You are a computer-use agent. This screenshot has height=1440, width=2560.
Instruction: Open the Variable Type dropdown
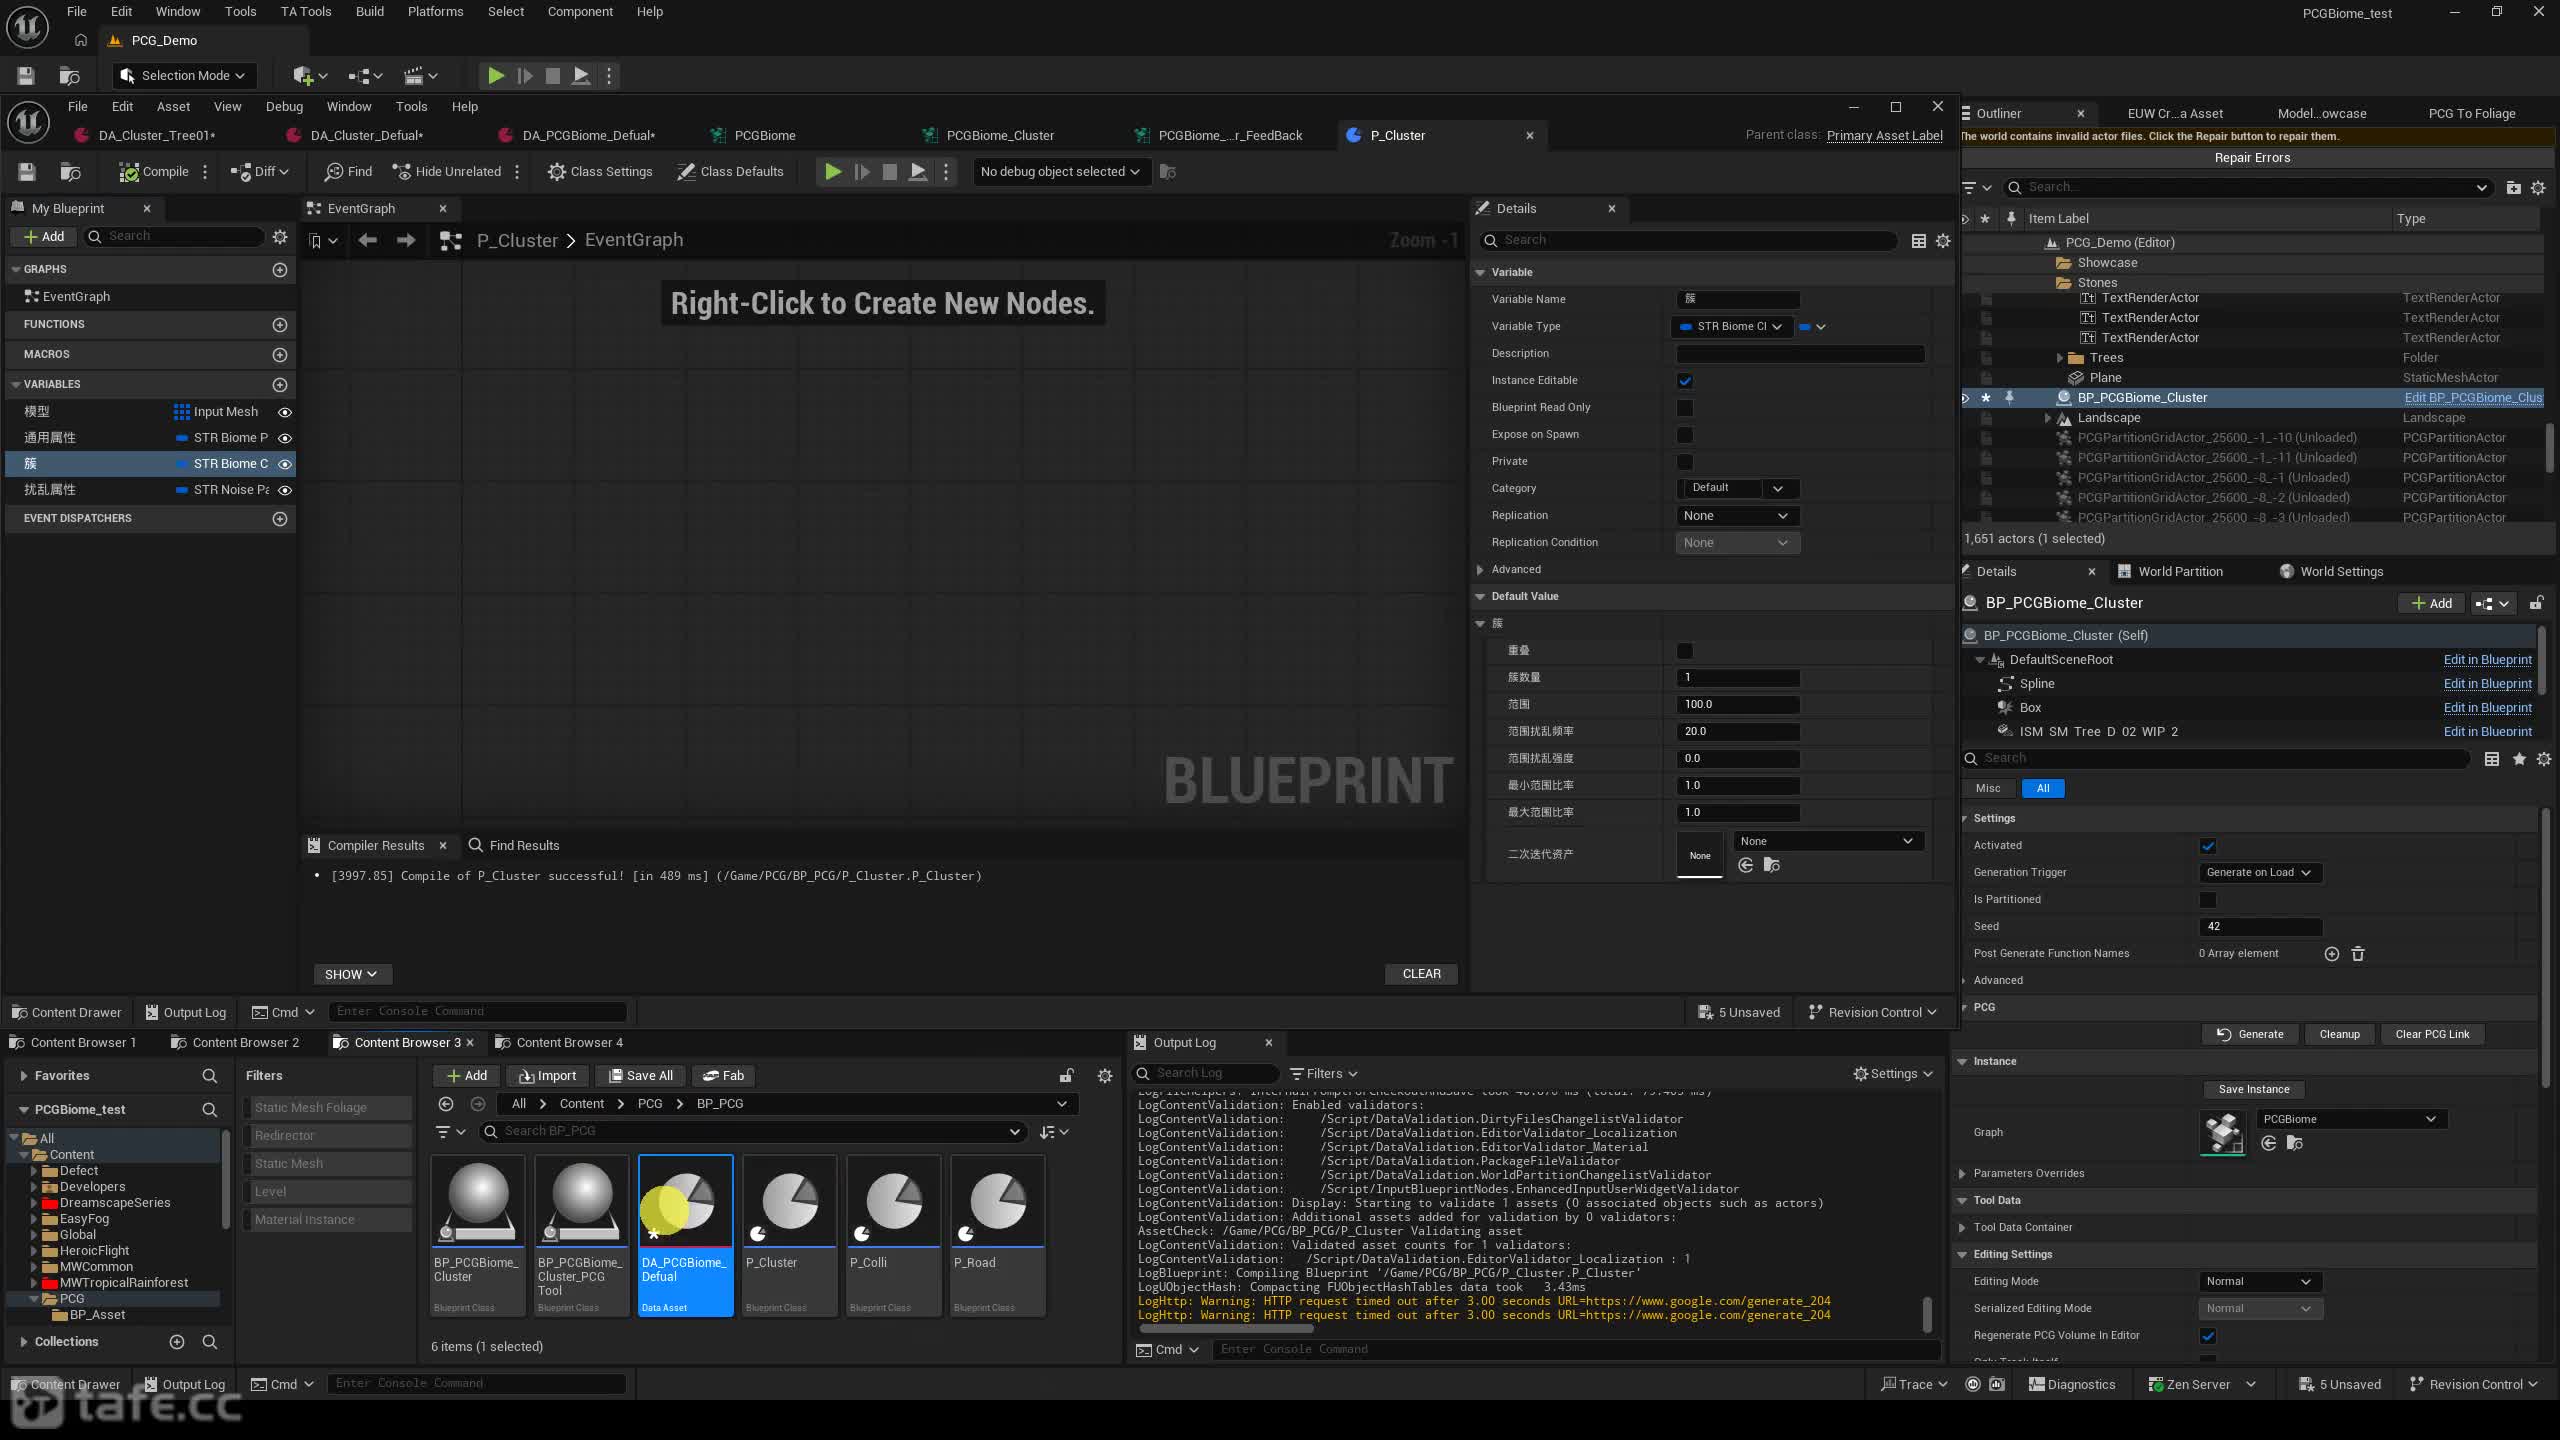tap(1731, 327)
